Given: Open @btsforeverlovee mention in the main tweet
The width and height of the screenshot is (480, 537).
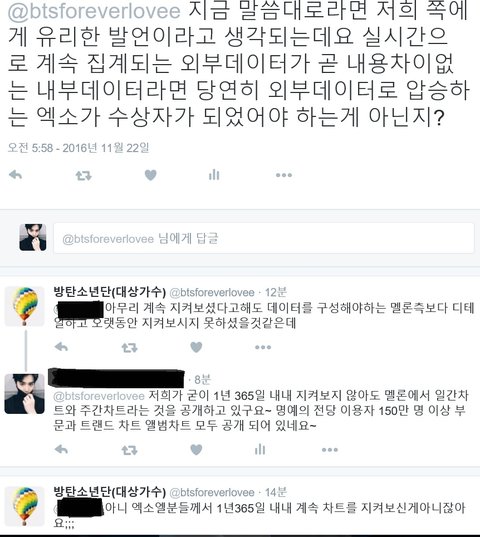Looking at the screenshot, I should (94, 11).
